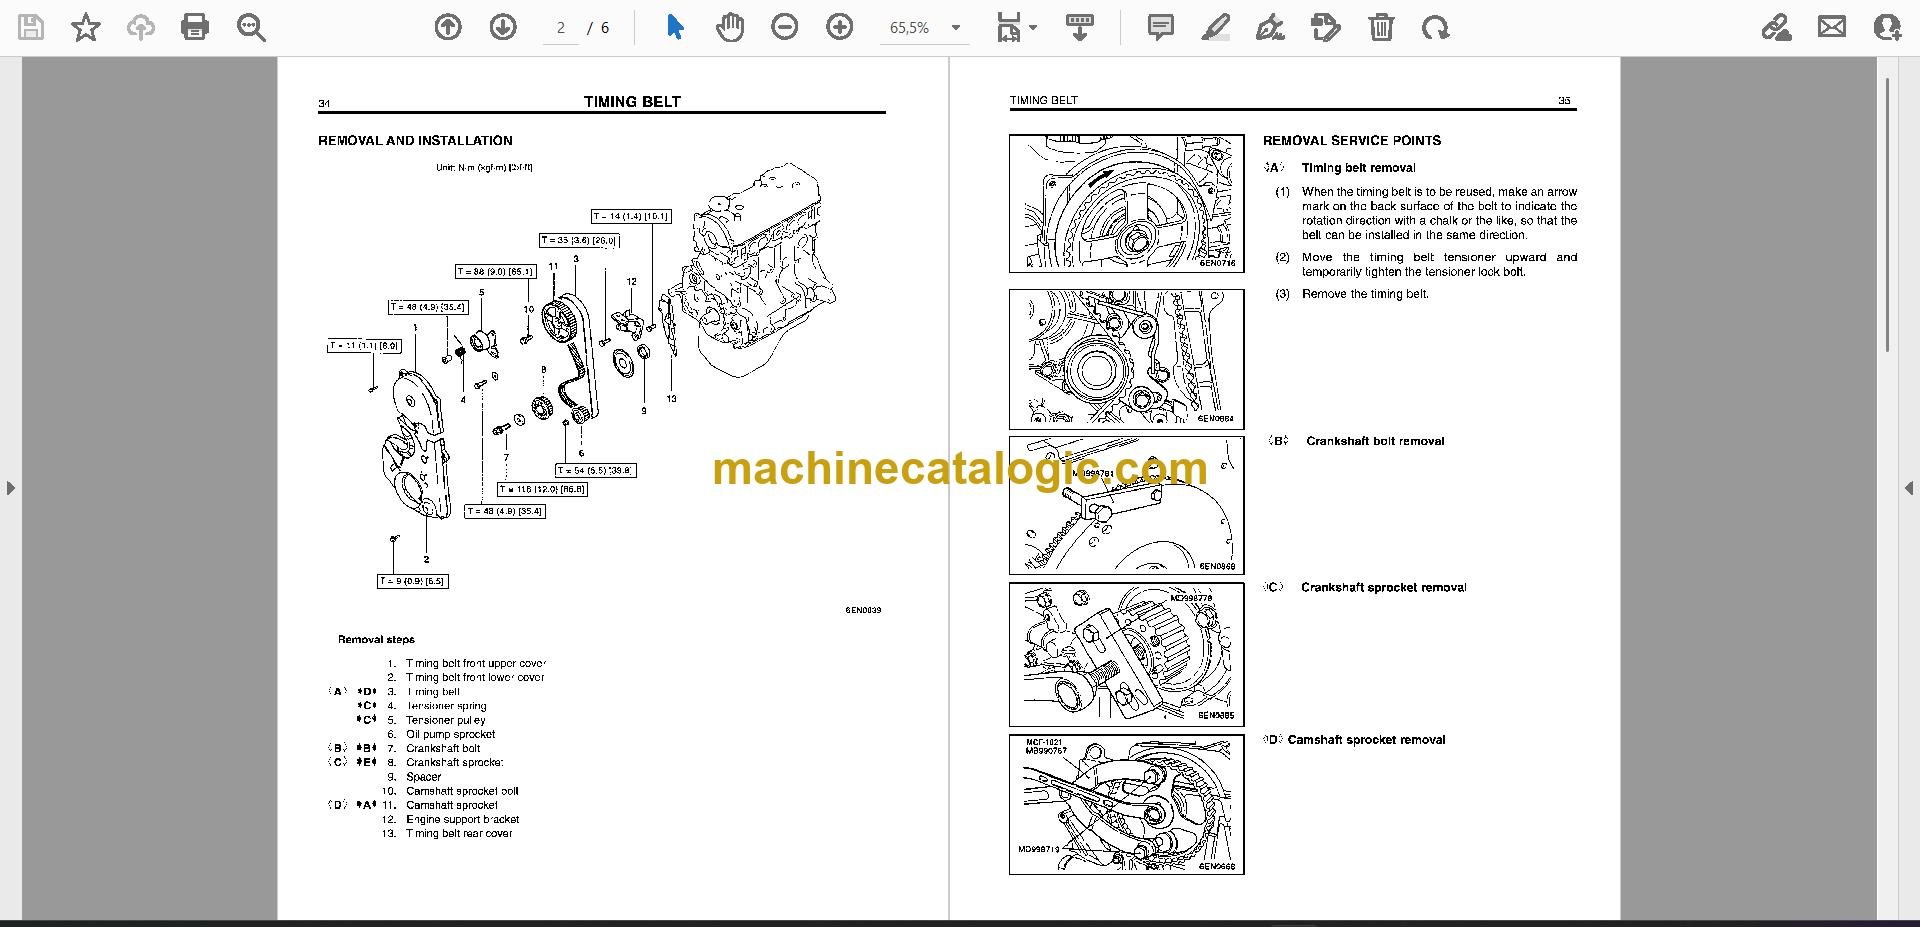Click the 'Removal steps' label

[376, 639]
